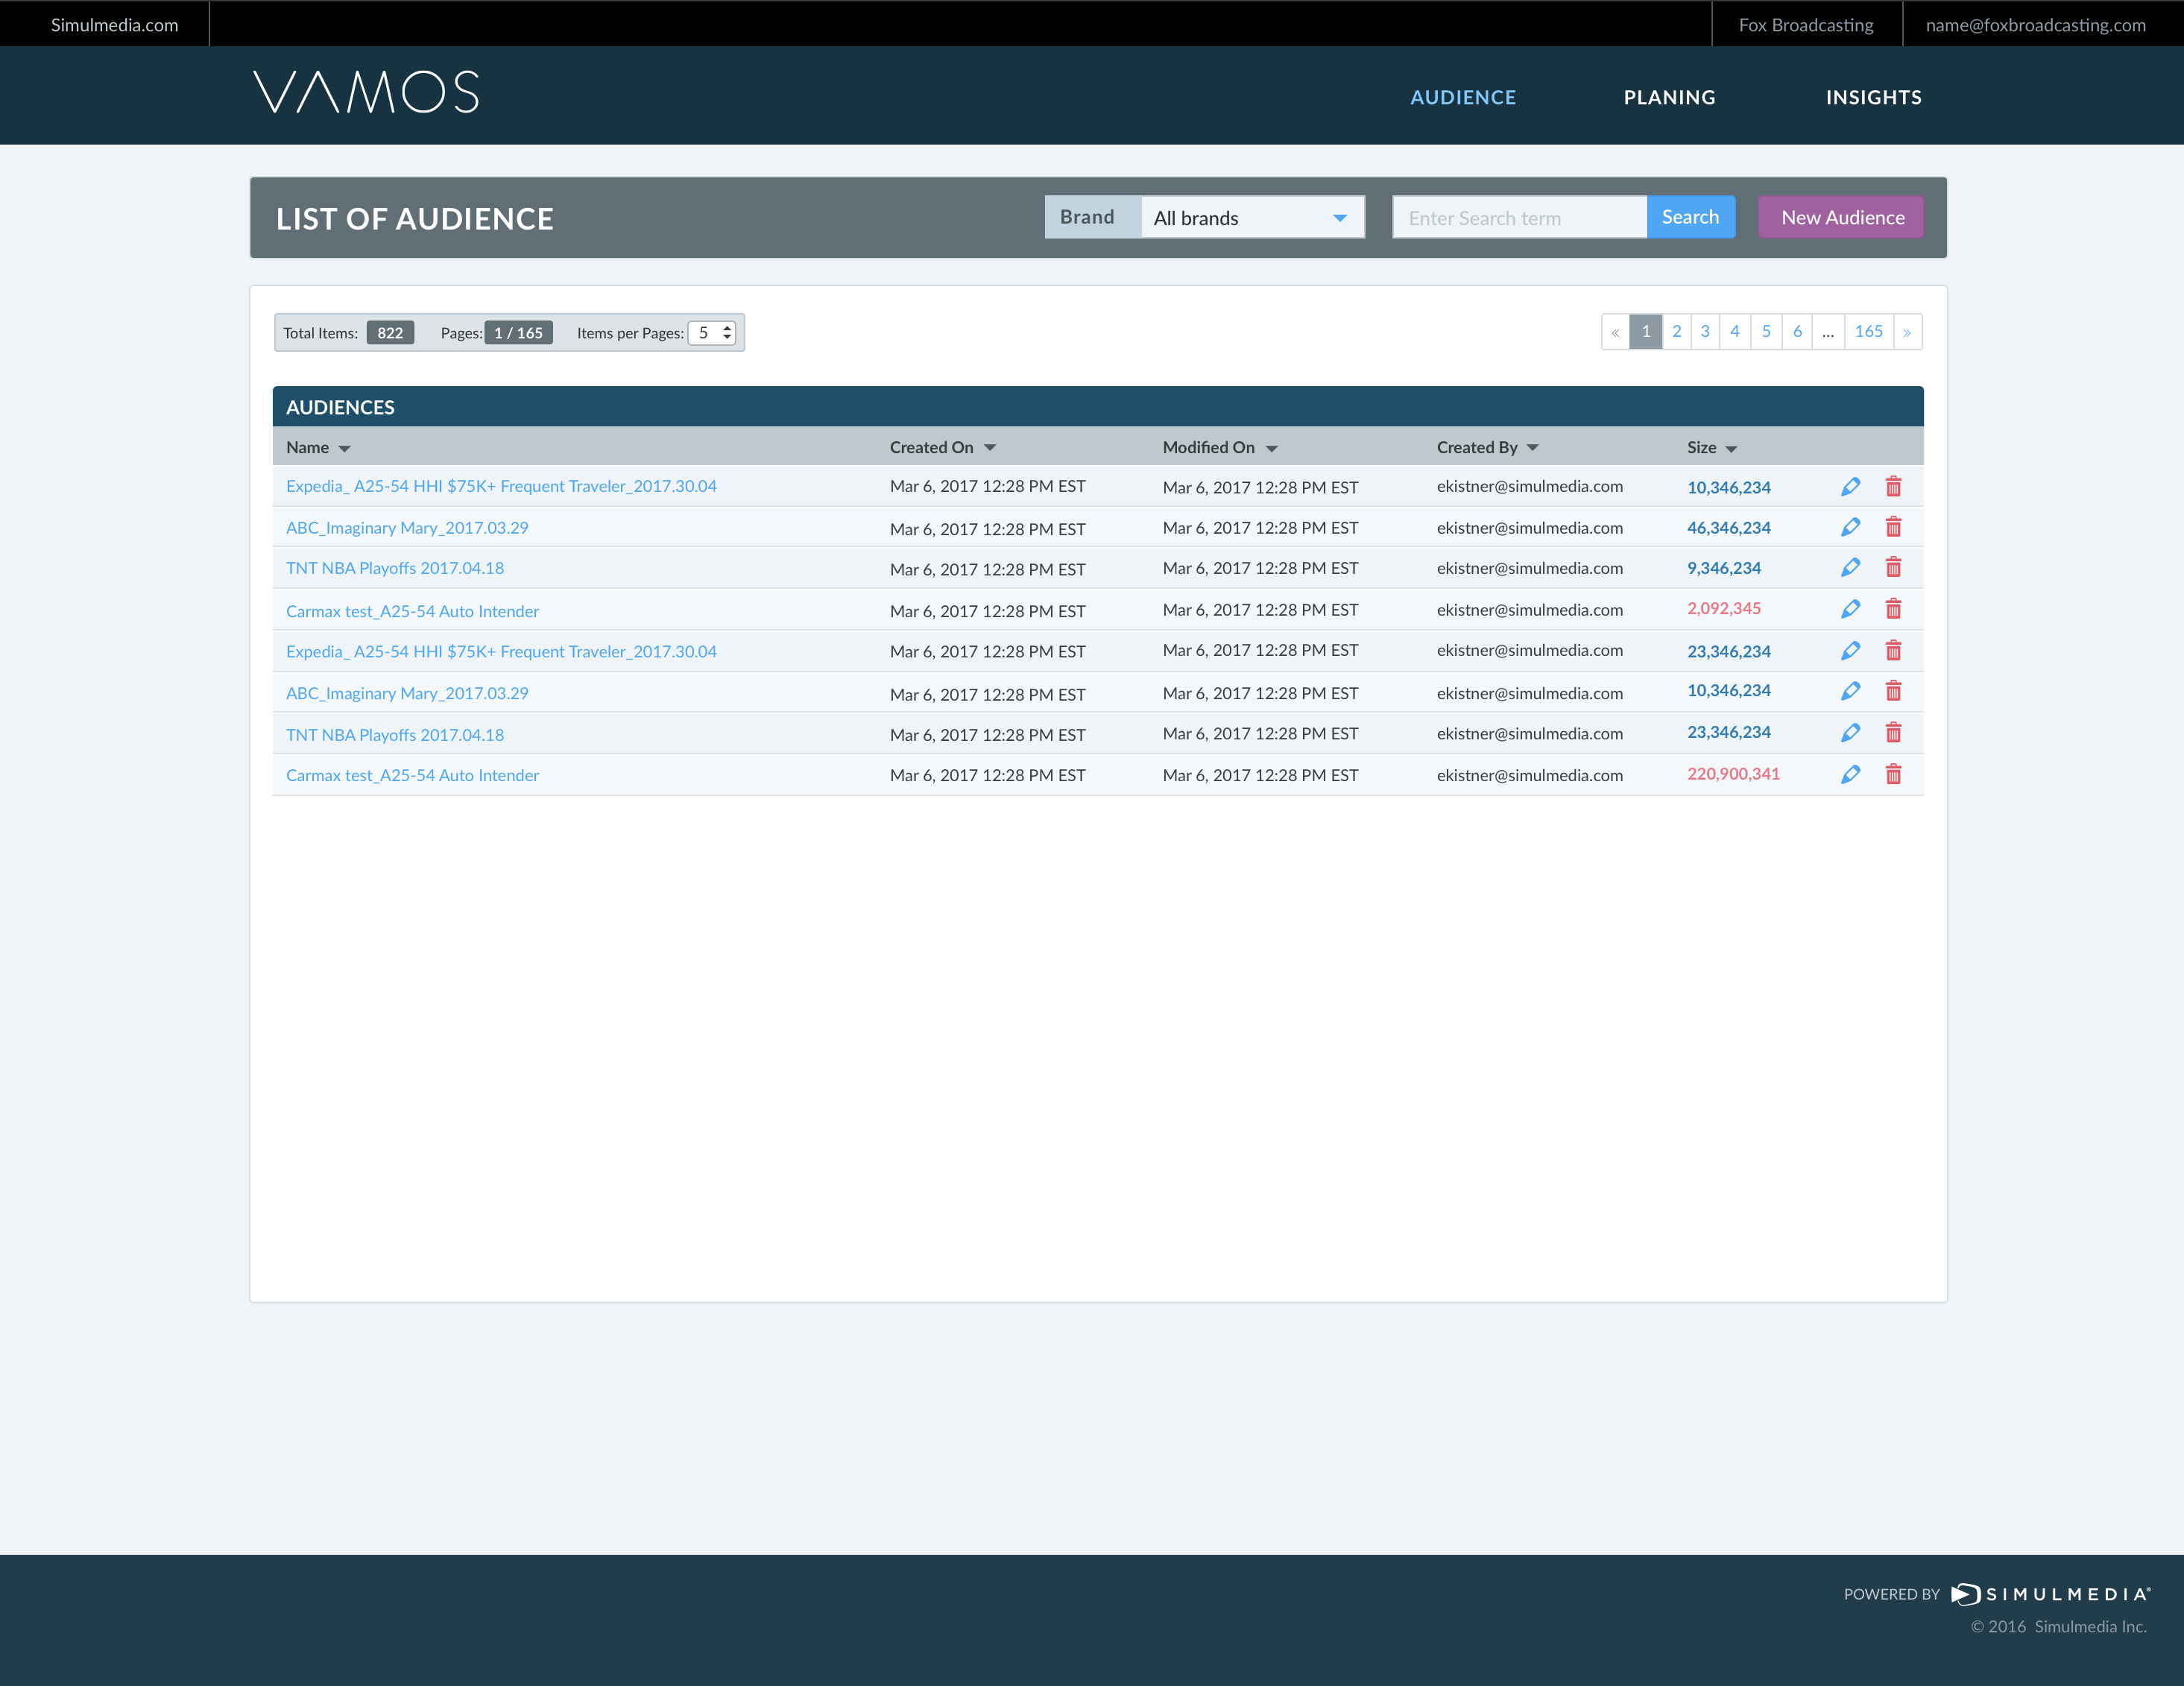Open Carmax test audience sized 220,900,341
2184x1686 pixels.
coord(412,775)
